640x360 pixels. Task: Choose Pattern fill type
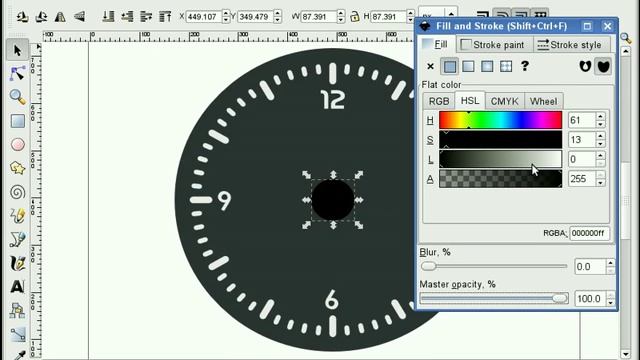pyautogui.click(x=506, y=66)
